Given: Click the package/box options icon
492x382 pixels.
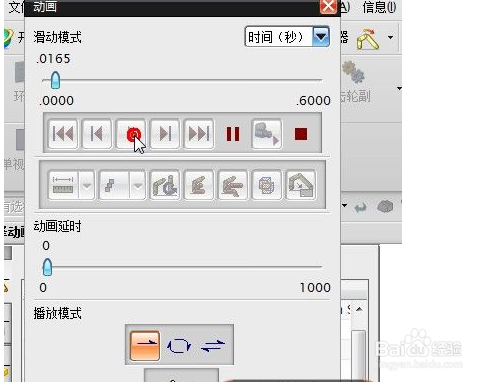Looking at the screenshot, I should point(267,185).
